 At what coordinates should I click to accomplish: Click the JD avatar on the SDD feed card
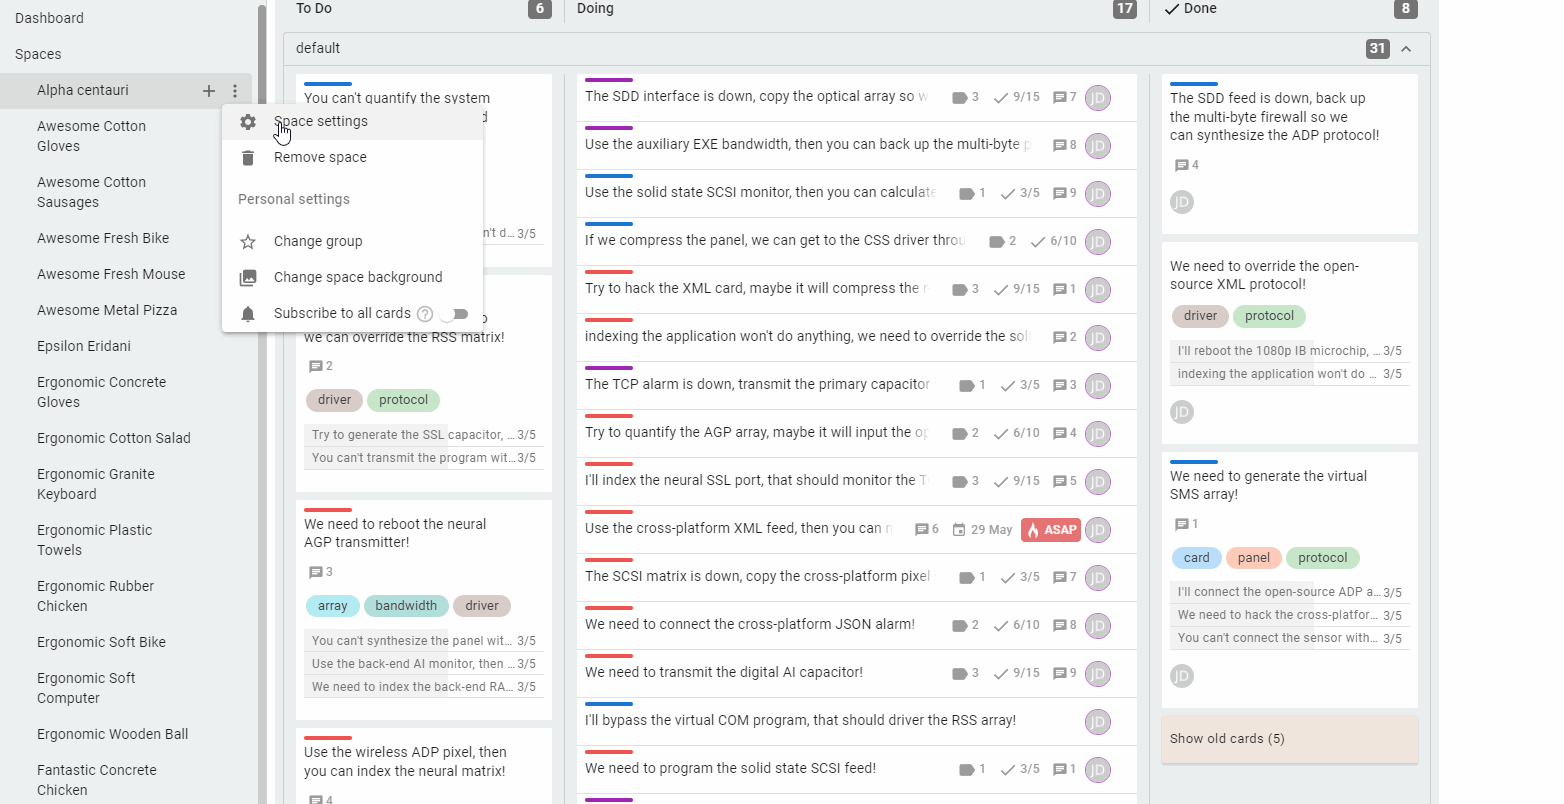click(1182, 201)
